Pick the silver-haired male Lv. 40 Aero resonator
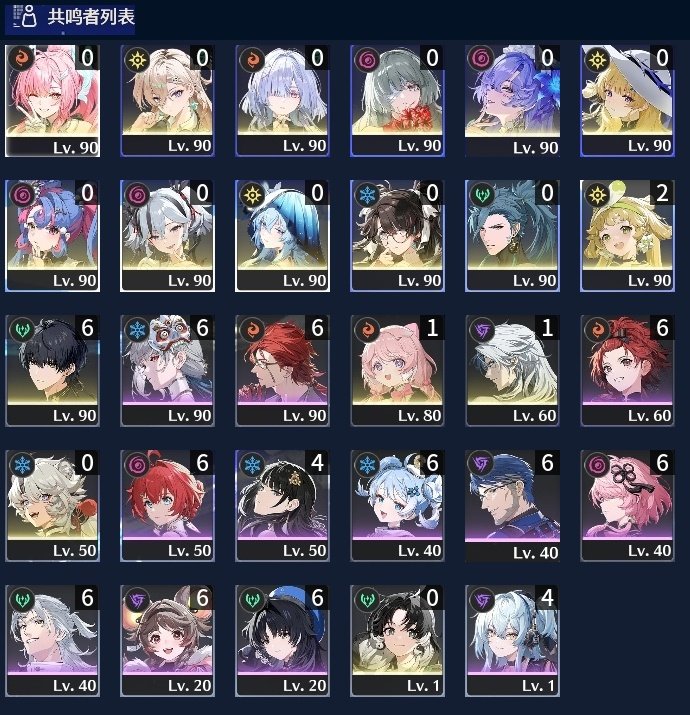Image resolution: width=690 pixels, height=715 pixels. tap(52, 641)
